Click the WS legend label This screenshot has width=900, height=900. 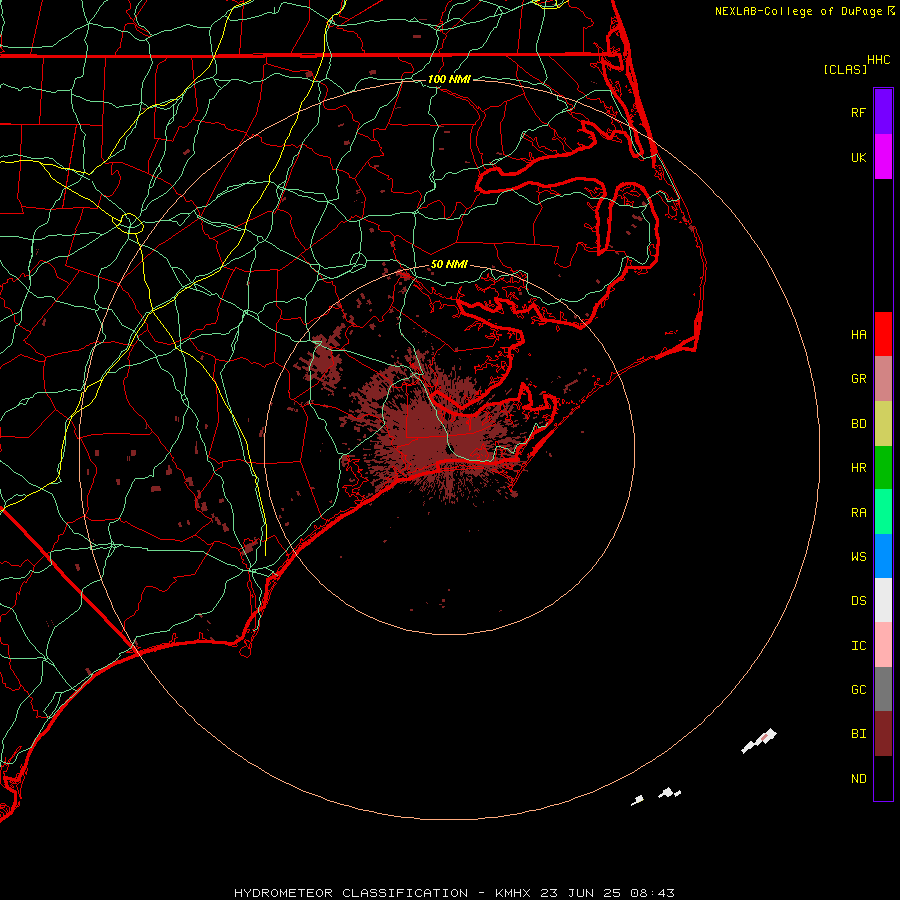tap(858, 556)
